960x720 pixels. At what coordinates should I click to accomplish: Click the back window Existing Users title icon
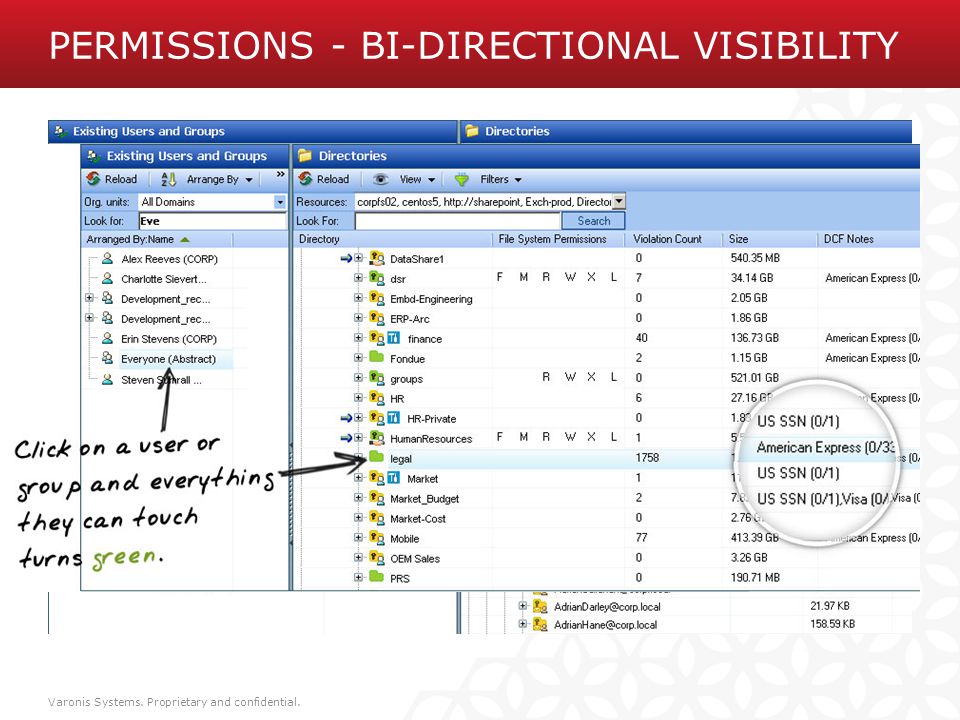pos(60,130)
